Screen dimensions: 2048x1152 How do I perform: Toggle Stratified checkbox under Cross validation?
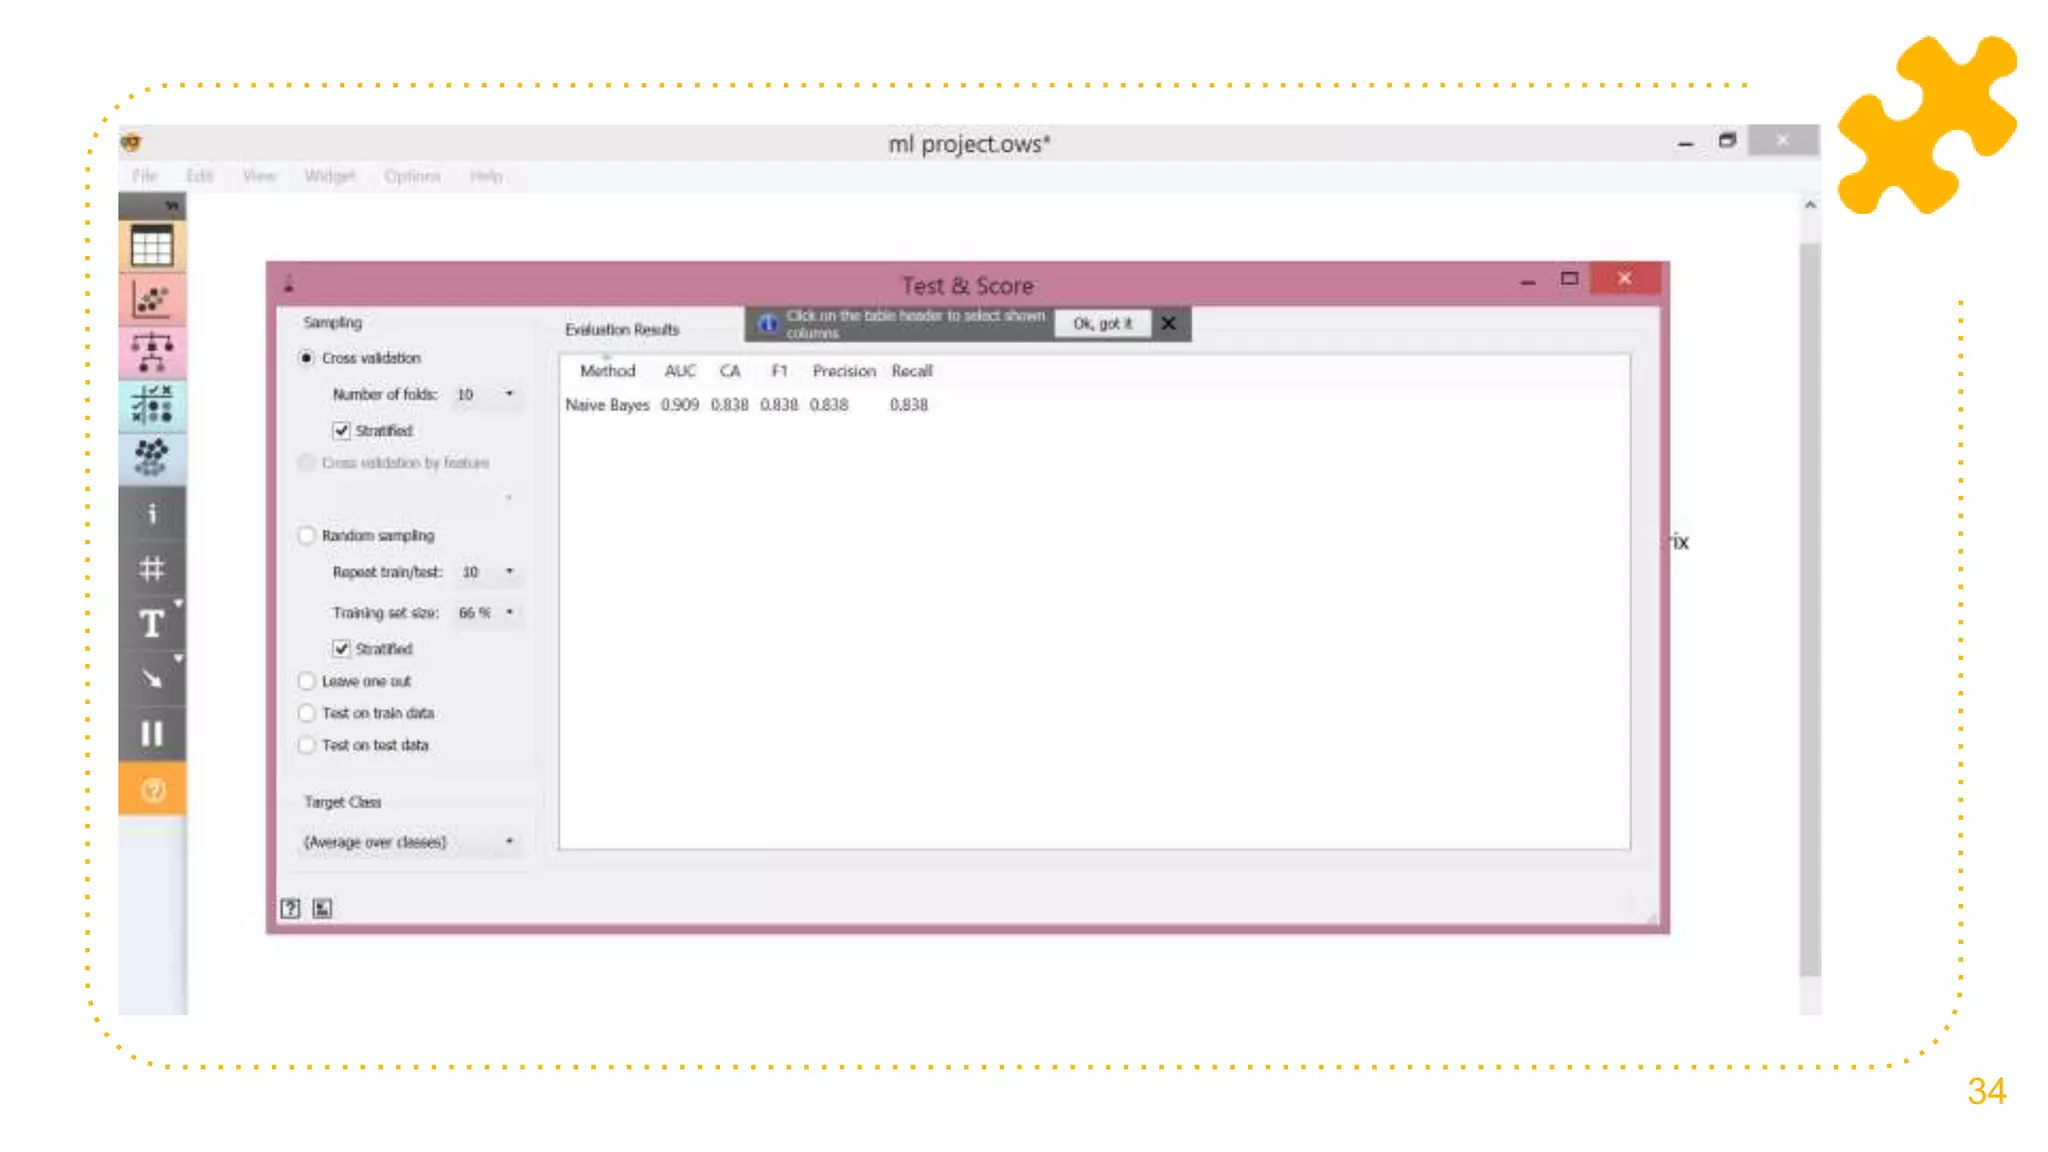[x=342, y=431]
